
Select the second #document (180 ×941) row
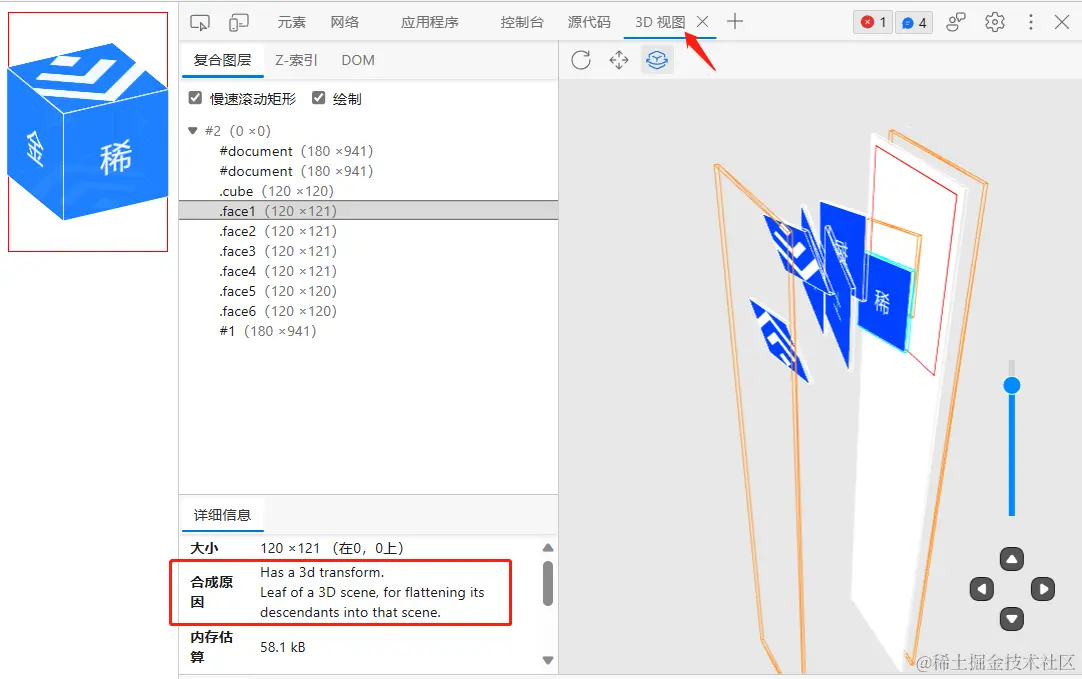[368, 171]
